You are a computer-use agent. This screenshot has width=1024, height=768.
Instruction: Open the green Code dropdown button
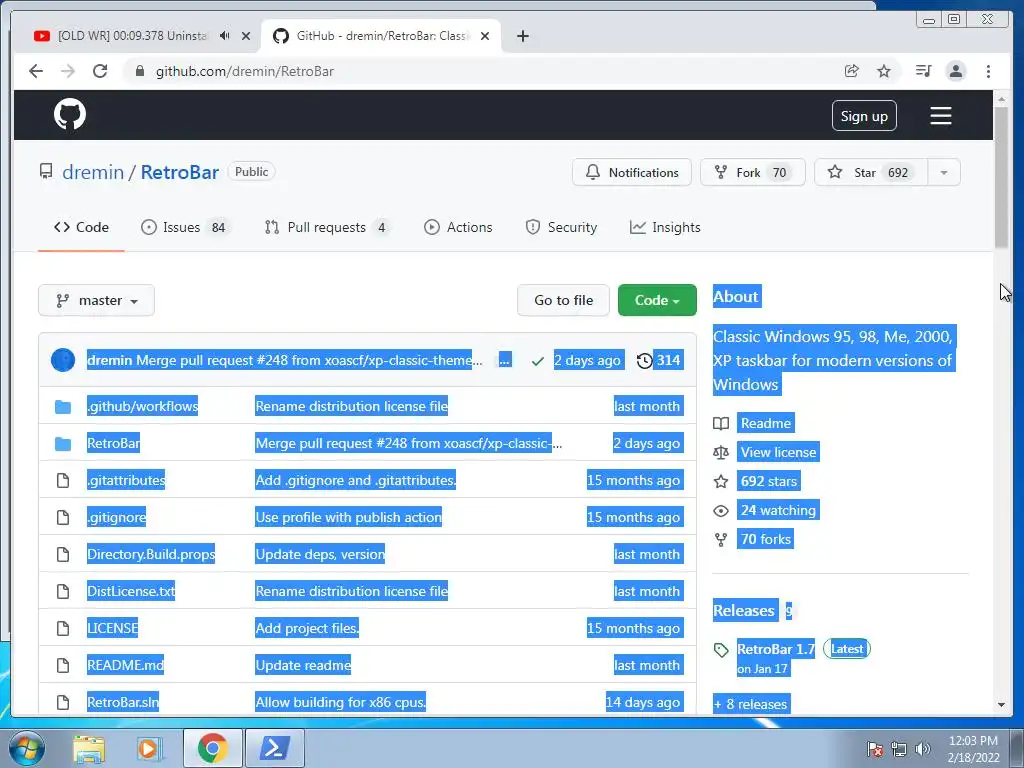[x=657, y=300]
